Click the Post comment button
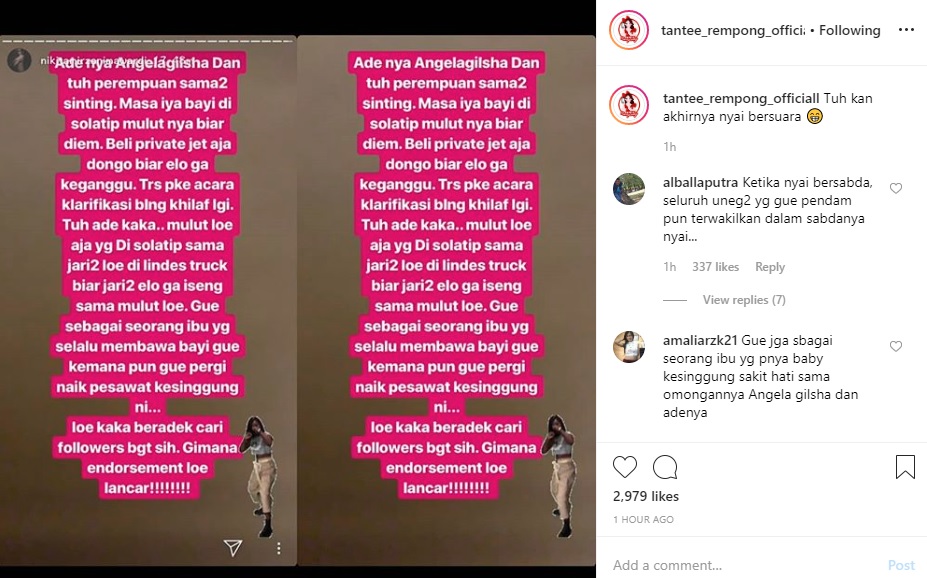 (901, 565)
